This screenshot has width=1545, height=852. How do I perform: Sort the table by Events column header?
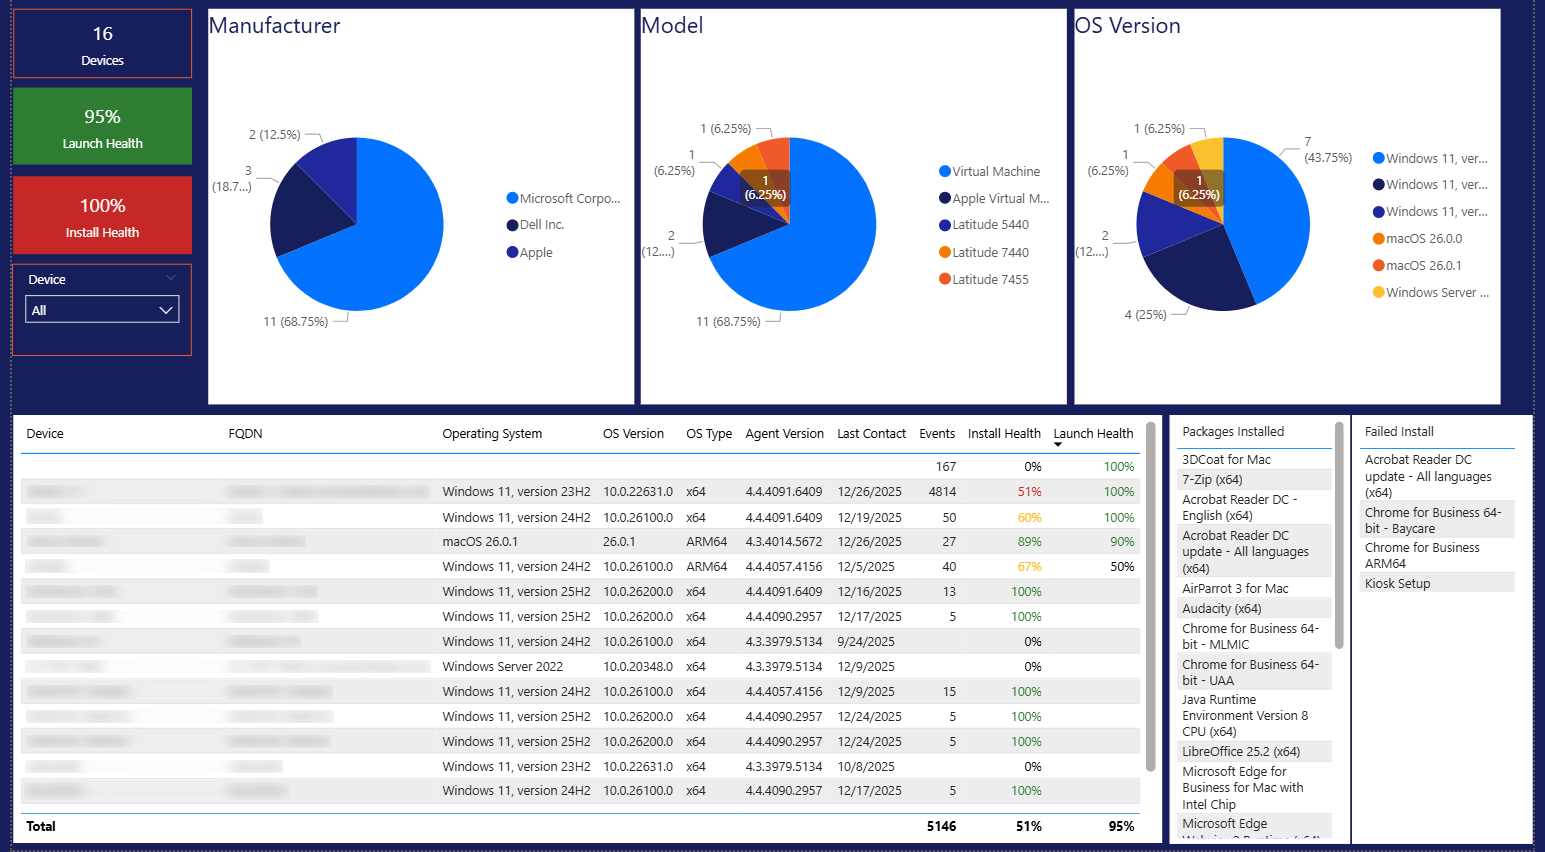tap(937, 434)
